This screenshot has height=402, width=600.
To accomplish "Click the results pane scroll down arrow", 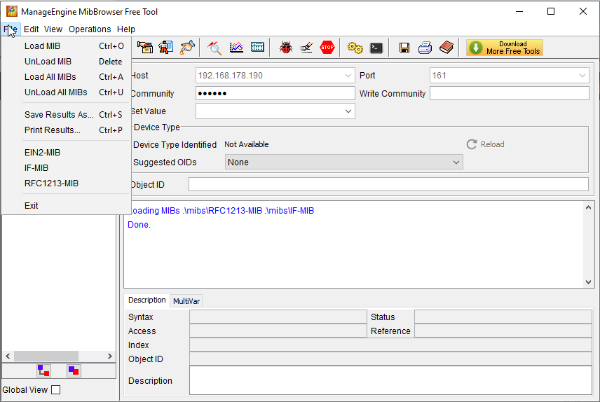I will (x=588, y=282).
